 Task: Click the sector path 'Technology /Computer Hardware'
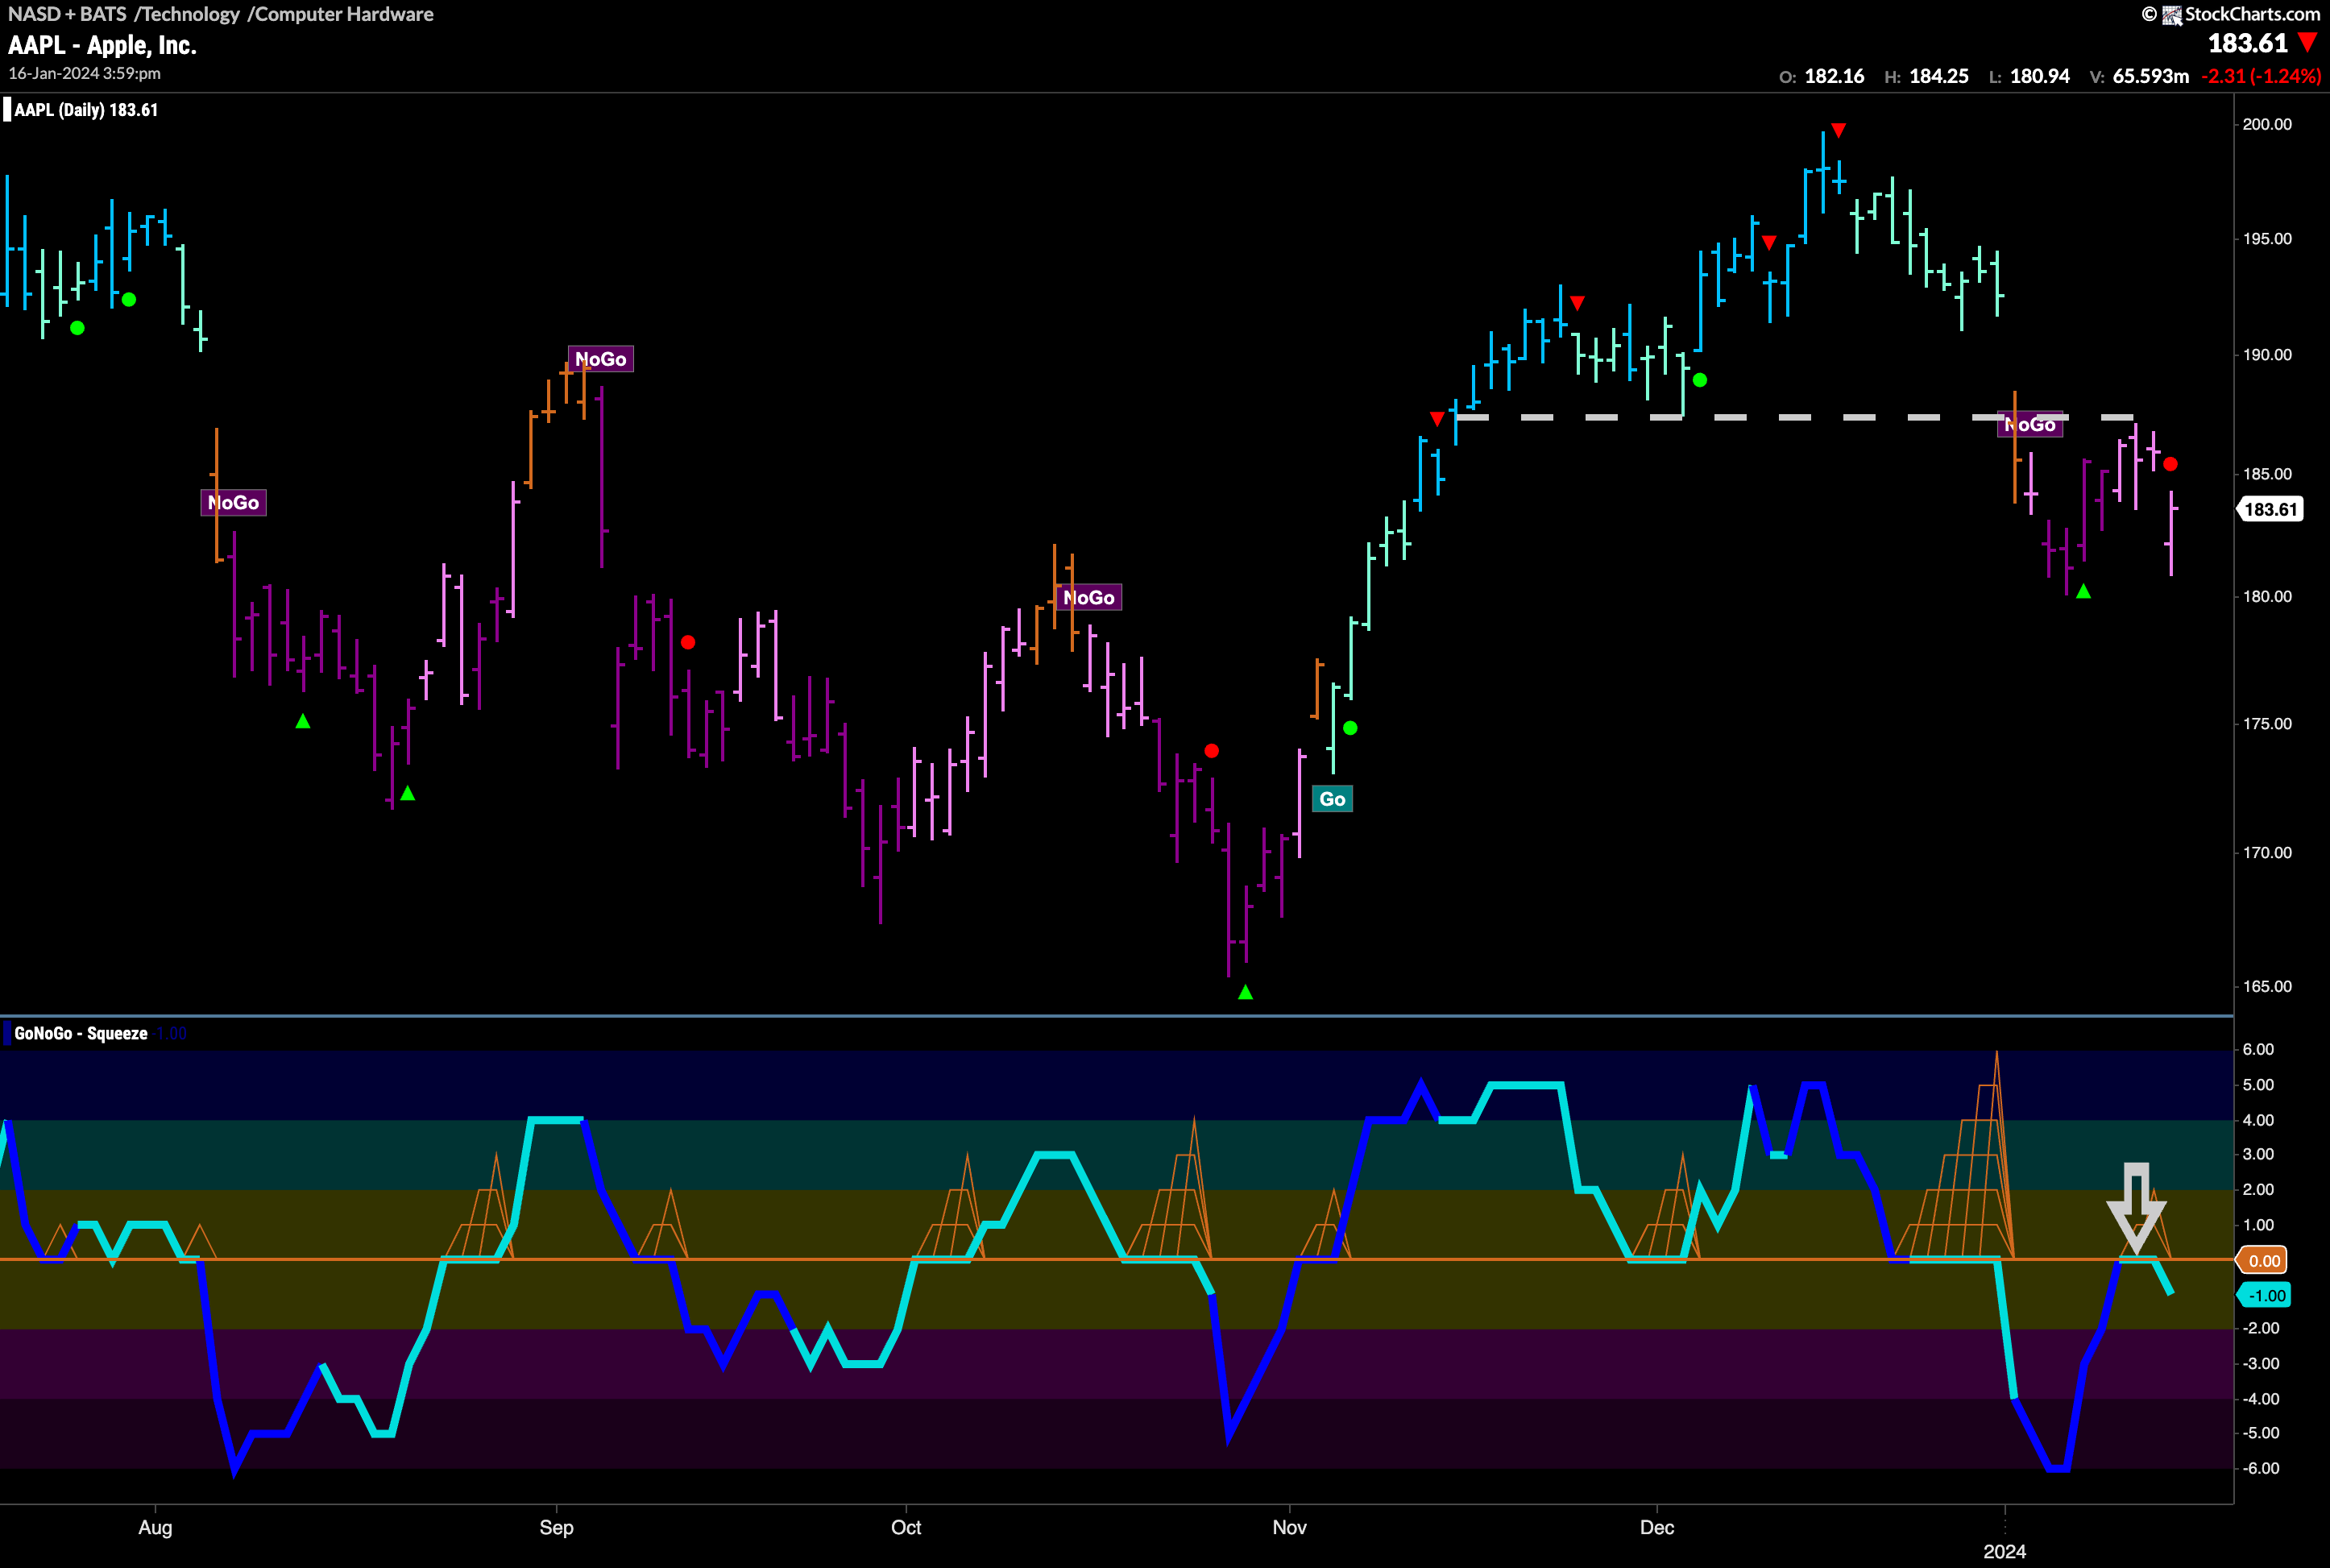tap(288, 14)
